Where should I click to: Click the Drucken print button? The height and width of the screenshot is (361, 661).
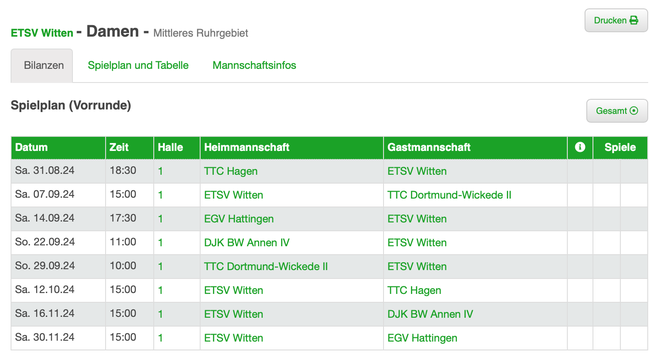coord(616,20)
